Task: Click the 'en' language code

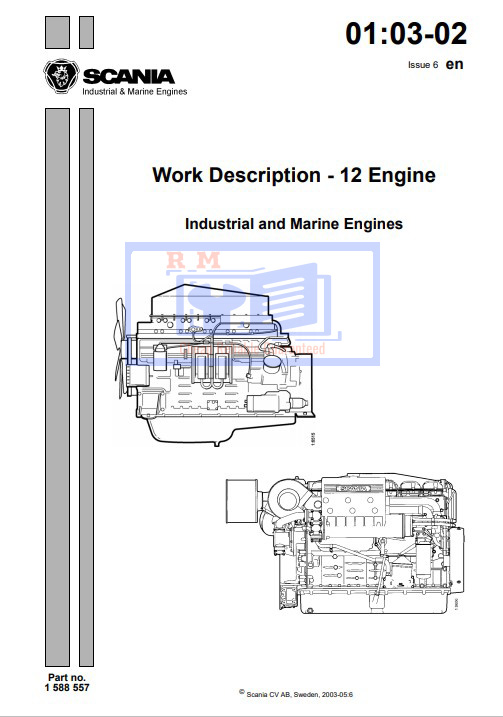Action: 454,64
